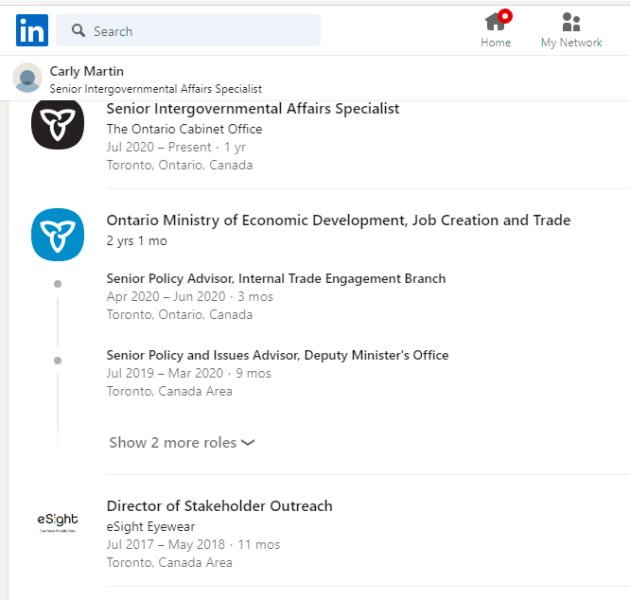Click the search magnifier icon
The image size is (630, 600).
coord(78,31)
